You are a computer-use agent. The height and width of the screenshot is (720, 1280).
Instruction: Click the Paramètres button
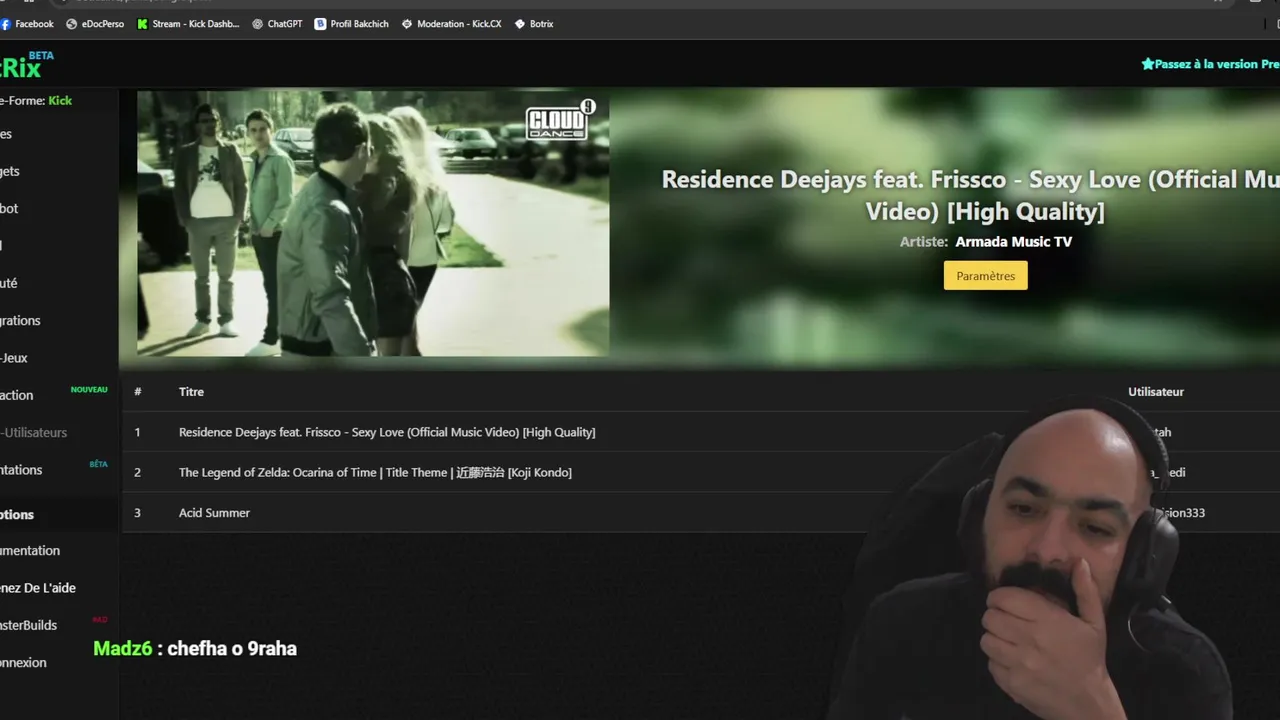pos(985,276)
